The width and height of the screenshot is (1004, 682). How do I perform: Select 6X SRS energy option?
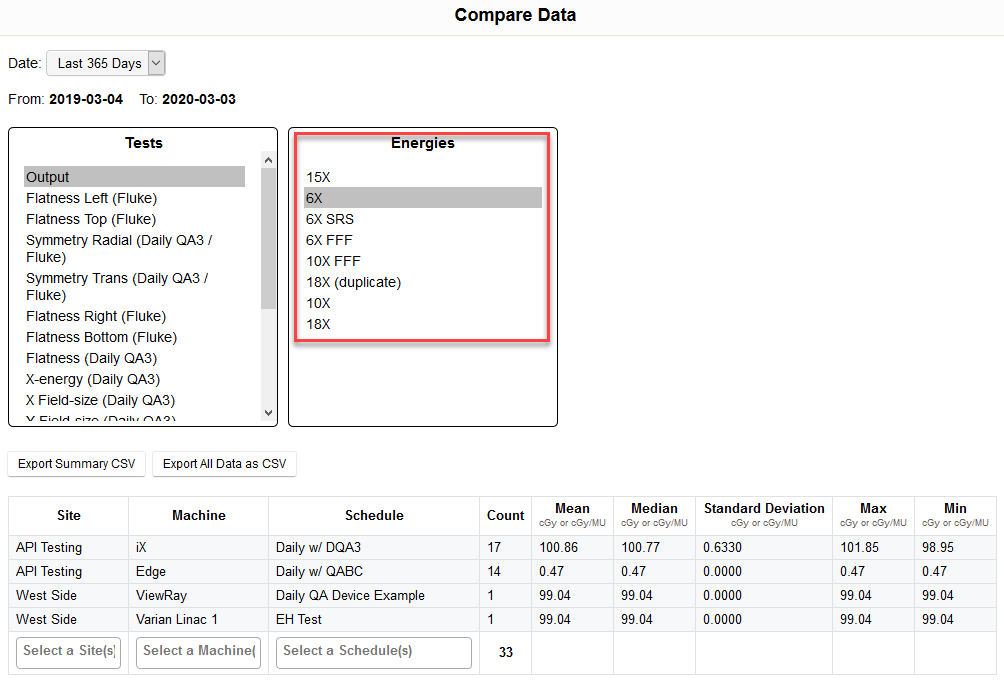point(330,219)
